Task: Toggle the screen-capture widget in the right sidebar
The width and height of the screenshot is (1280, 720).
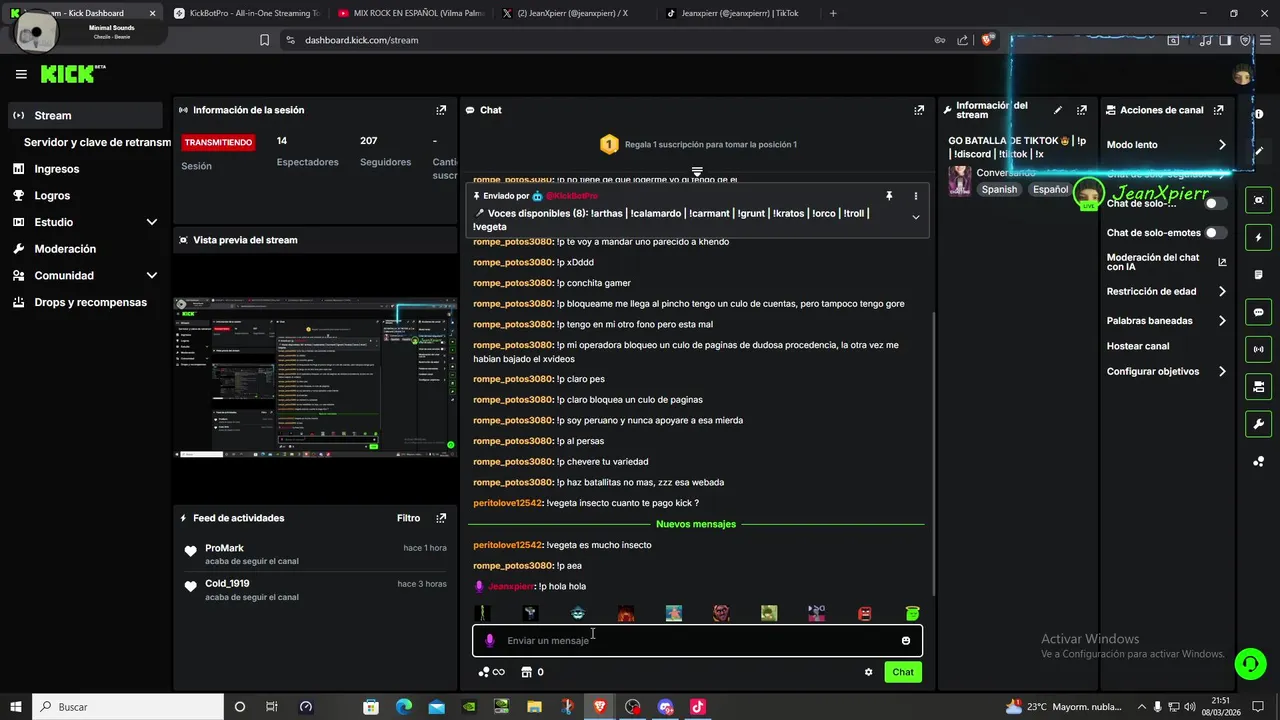Action: (x=1258, y=200)
